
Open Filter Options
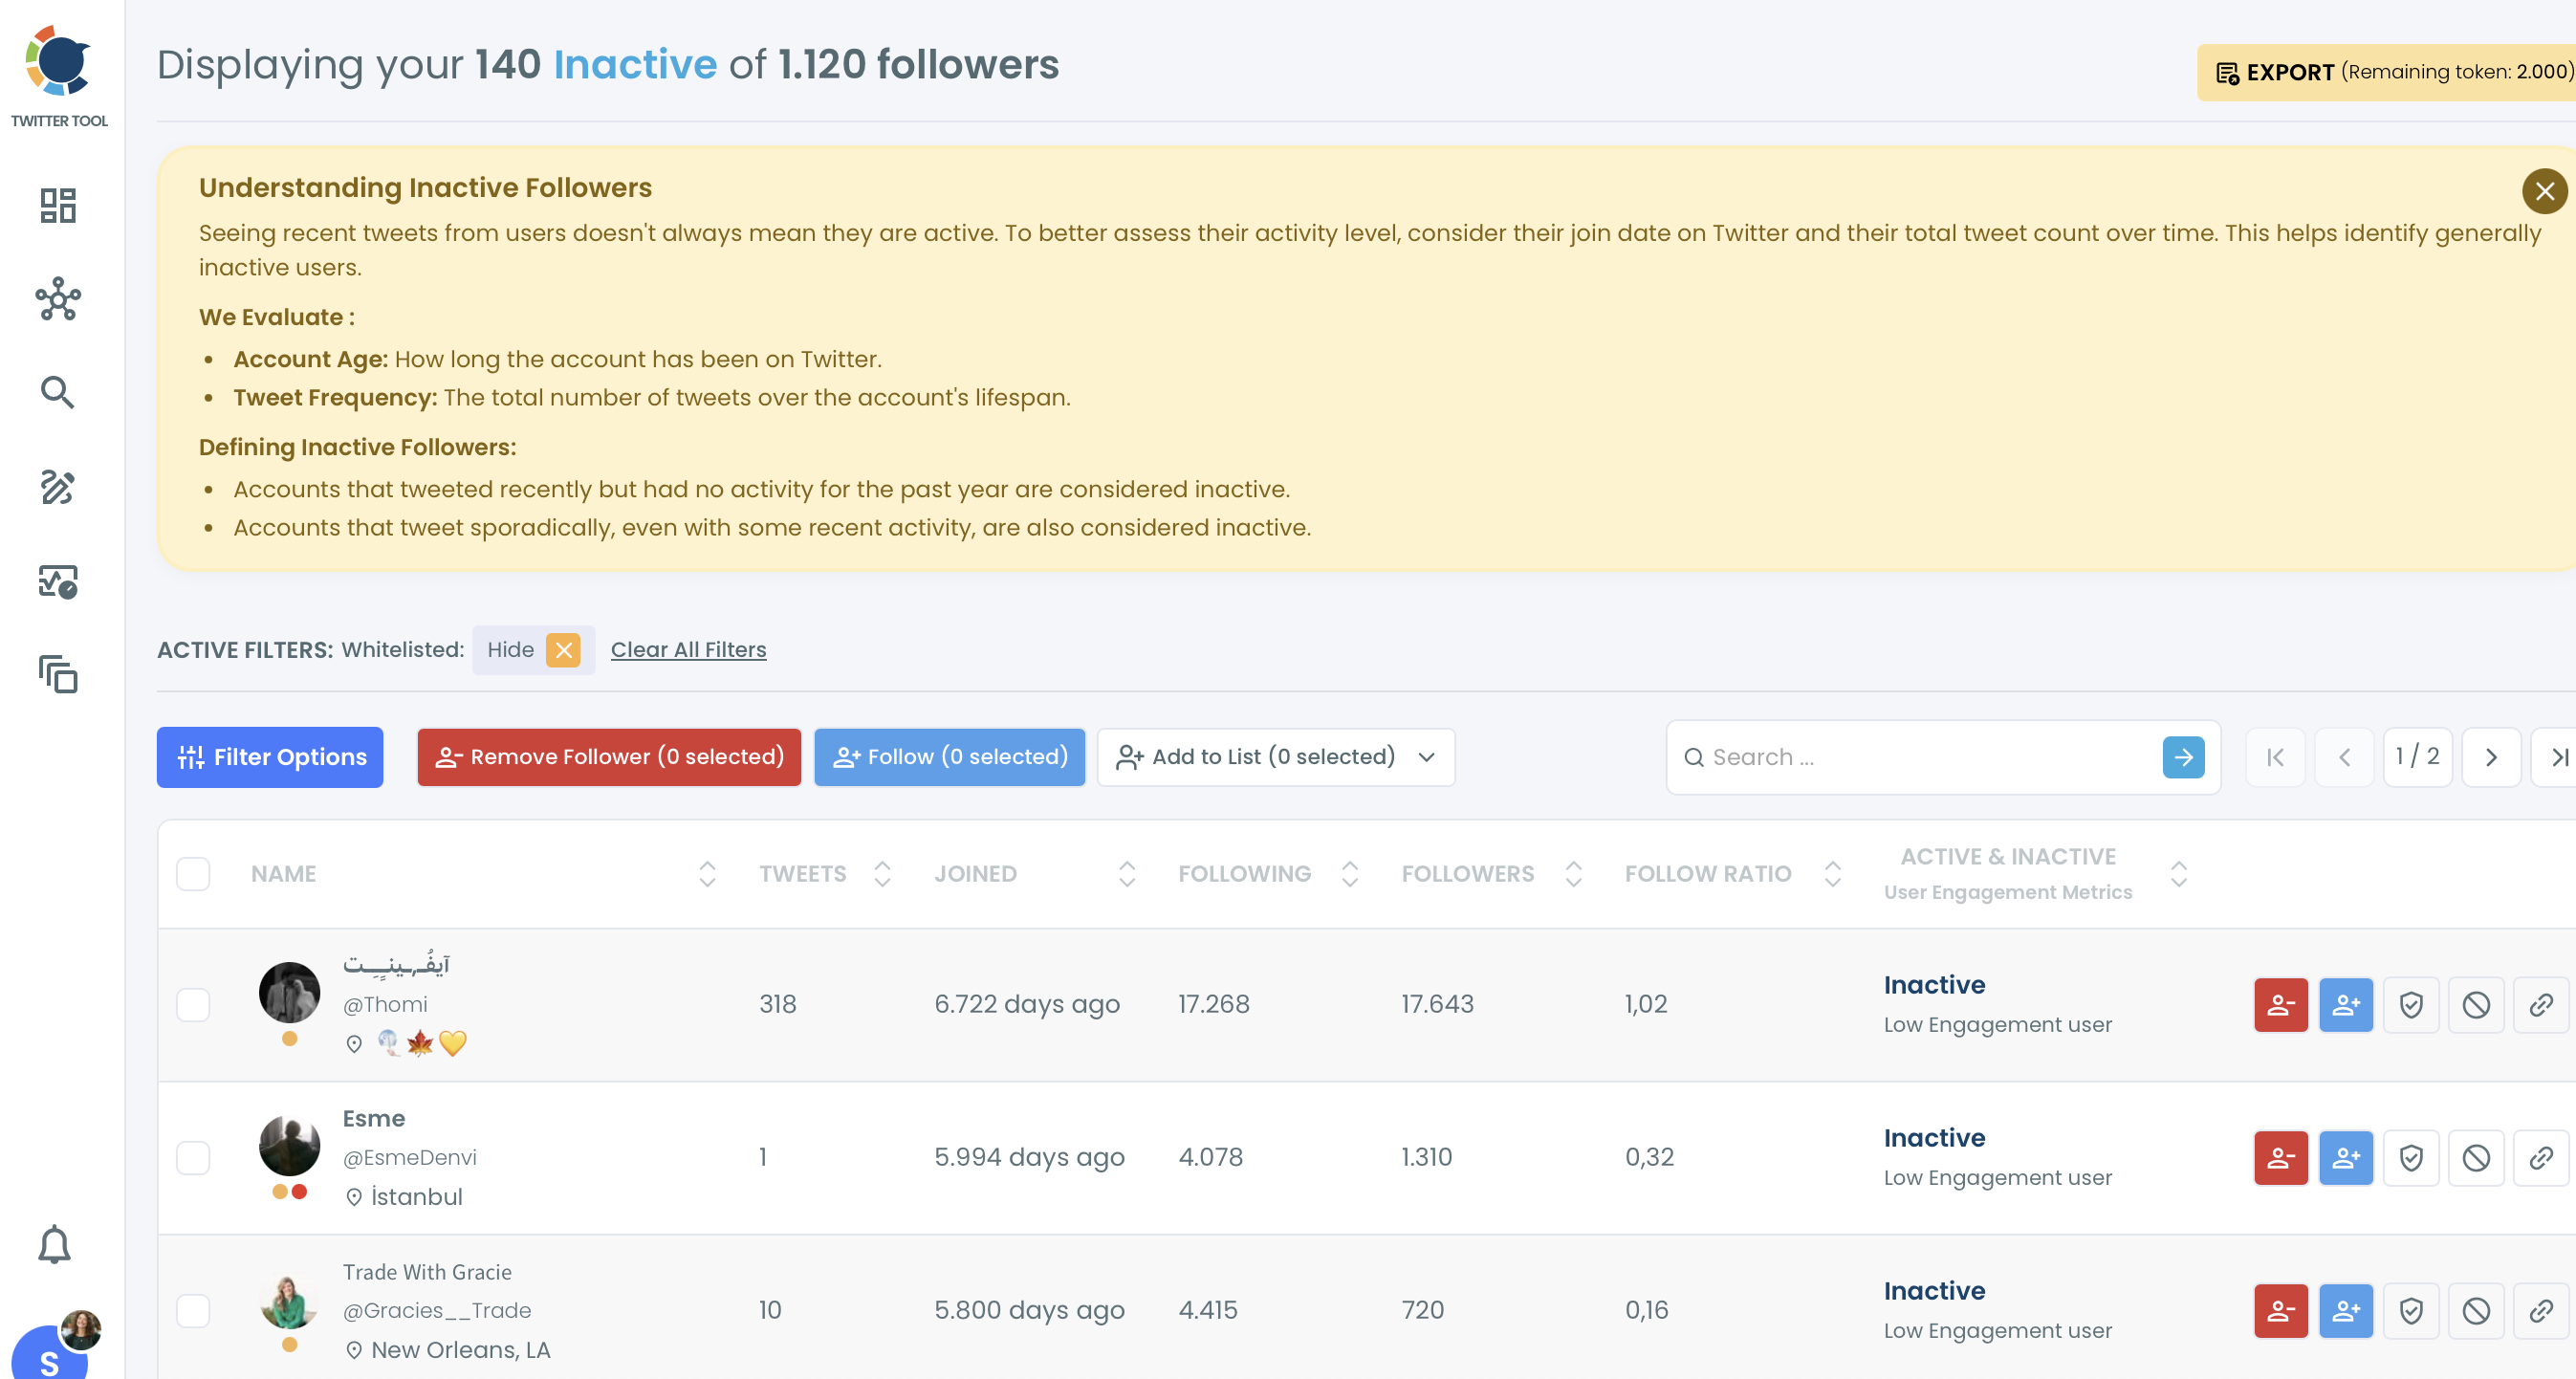(269, 757)
